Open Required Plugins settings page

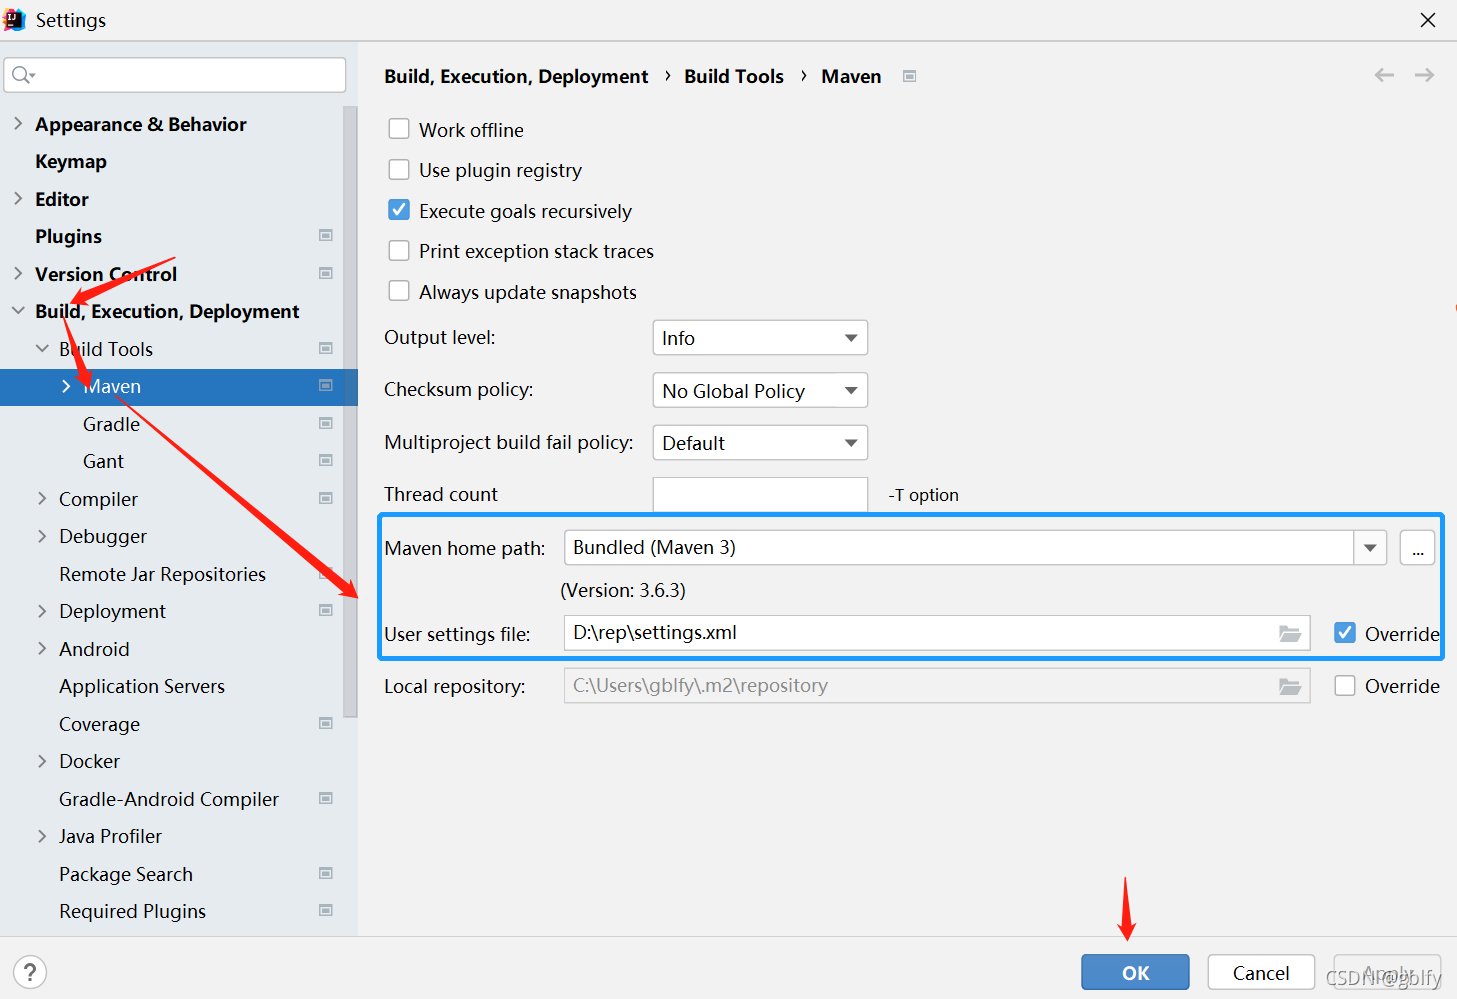pyautogui.click(x=132, y=911)
